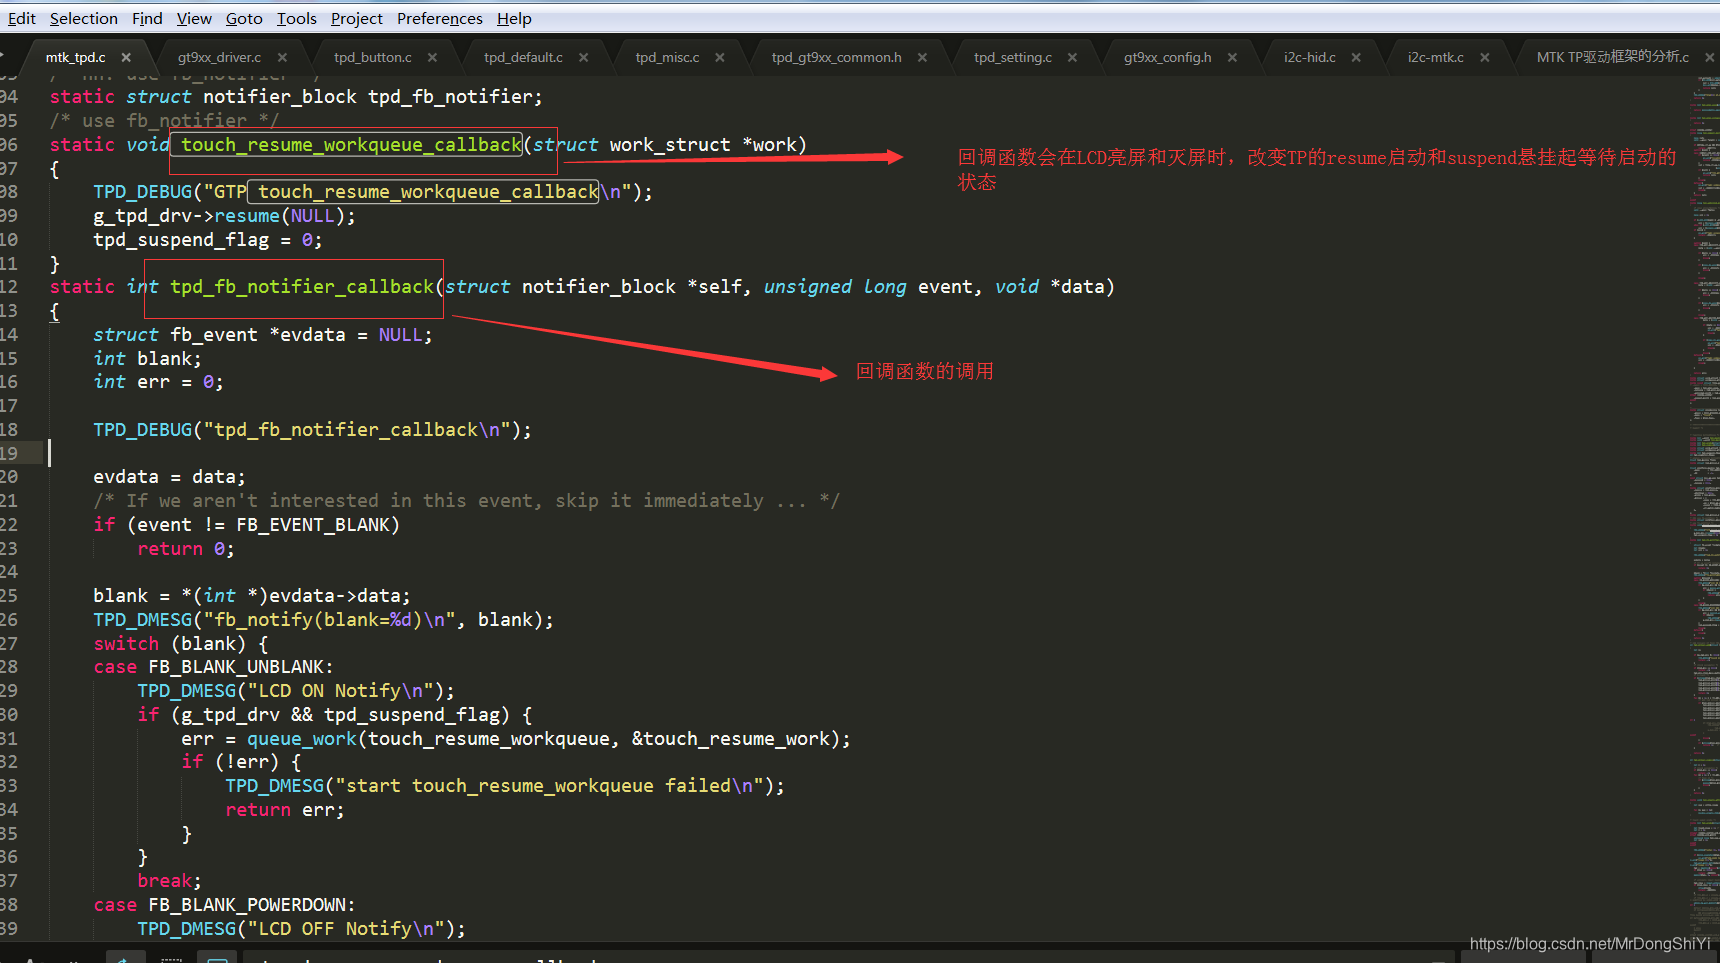Close the tpd_misc.c tab
This screenshot has height=963, width=1720.
click(719, 58)
